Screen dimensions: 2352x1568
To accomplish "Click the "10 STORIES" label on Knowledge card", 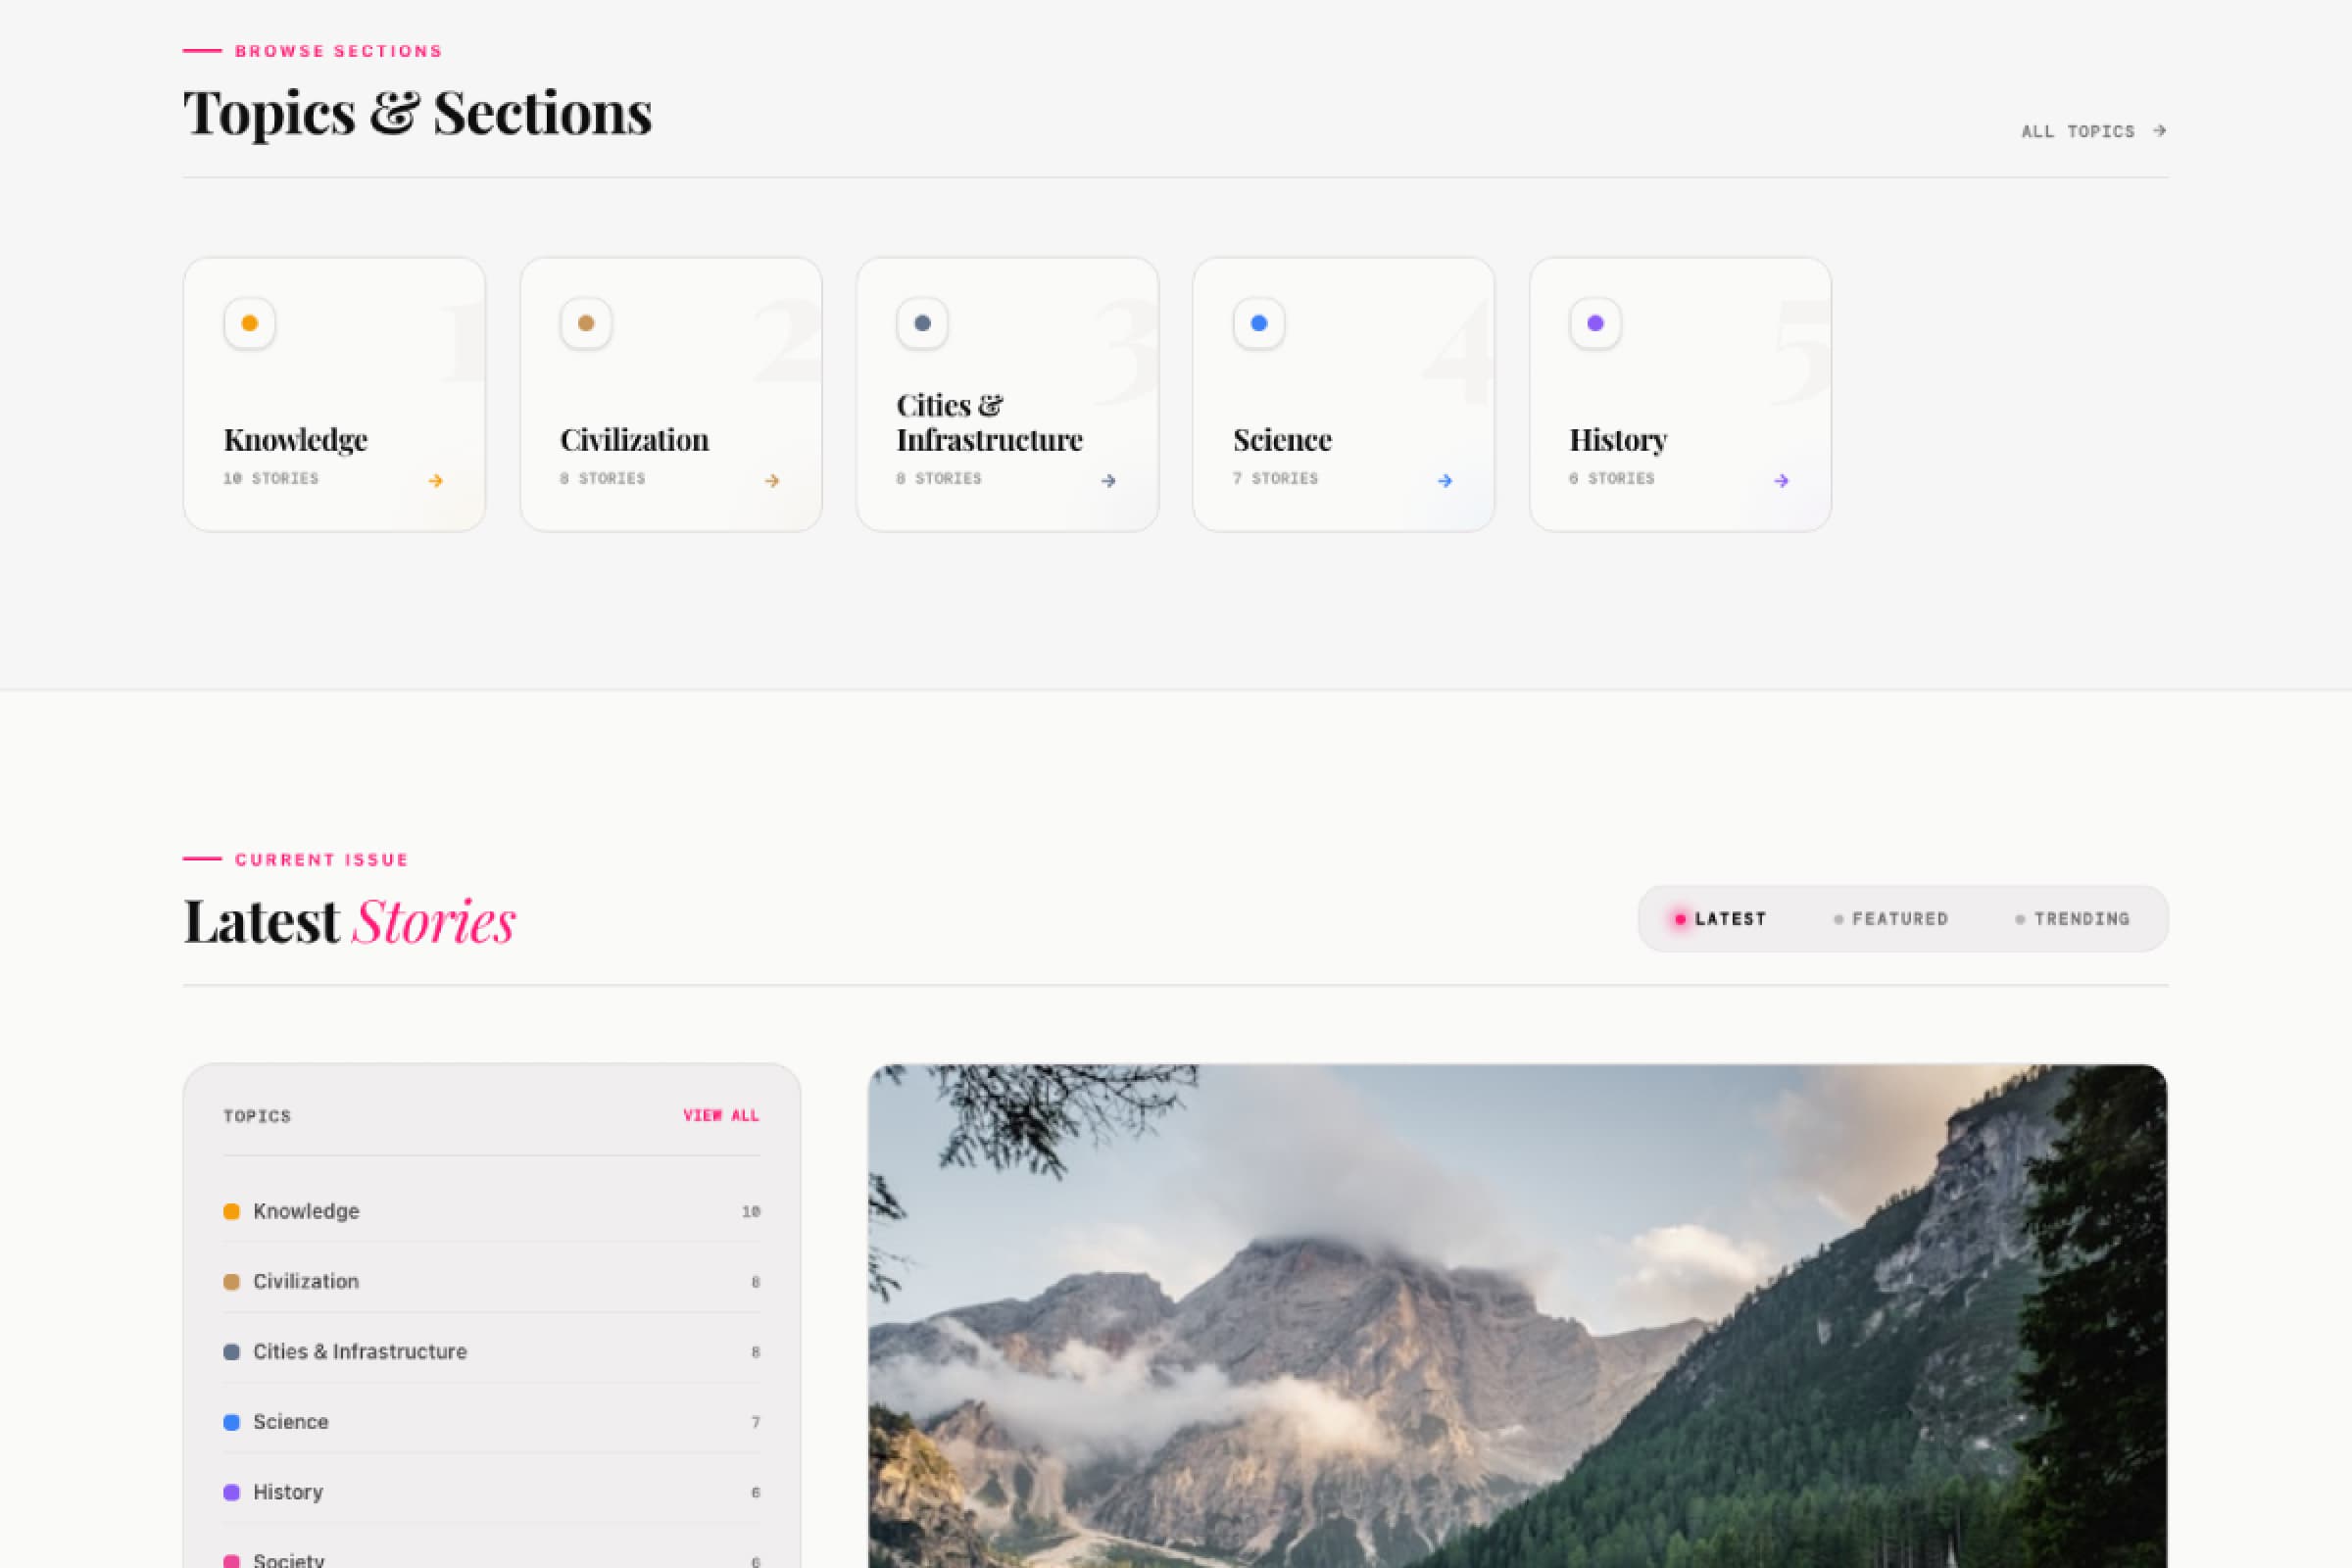I will pyautogui.click(x=271, y=479).
